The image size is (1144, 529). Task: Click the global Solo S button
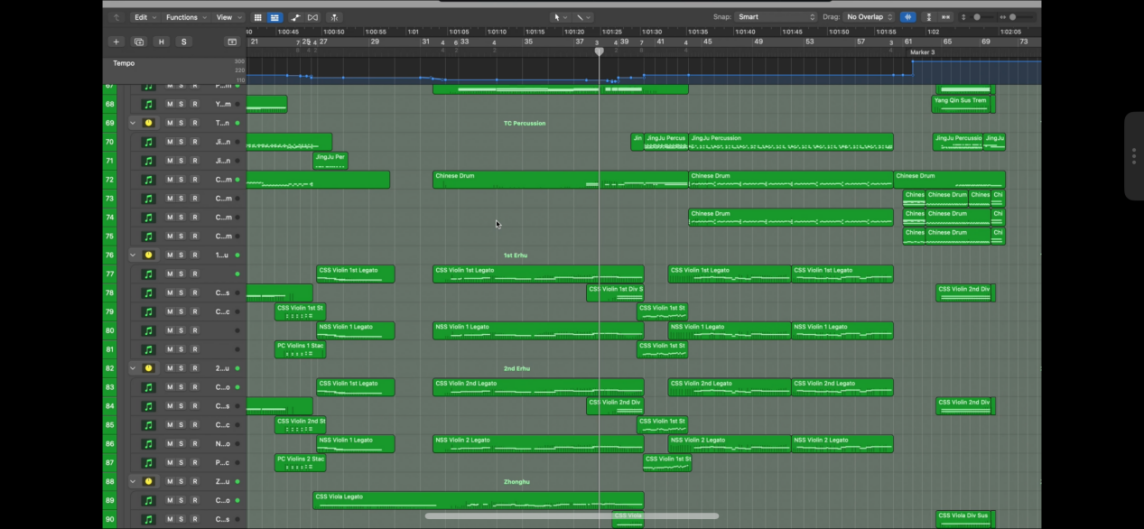point(184,42)
